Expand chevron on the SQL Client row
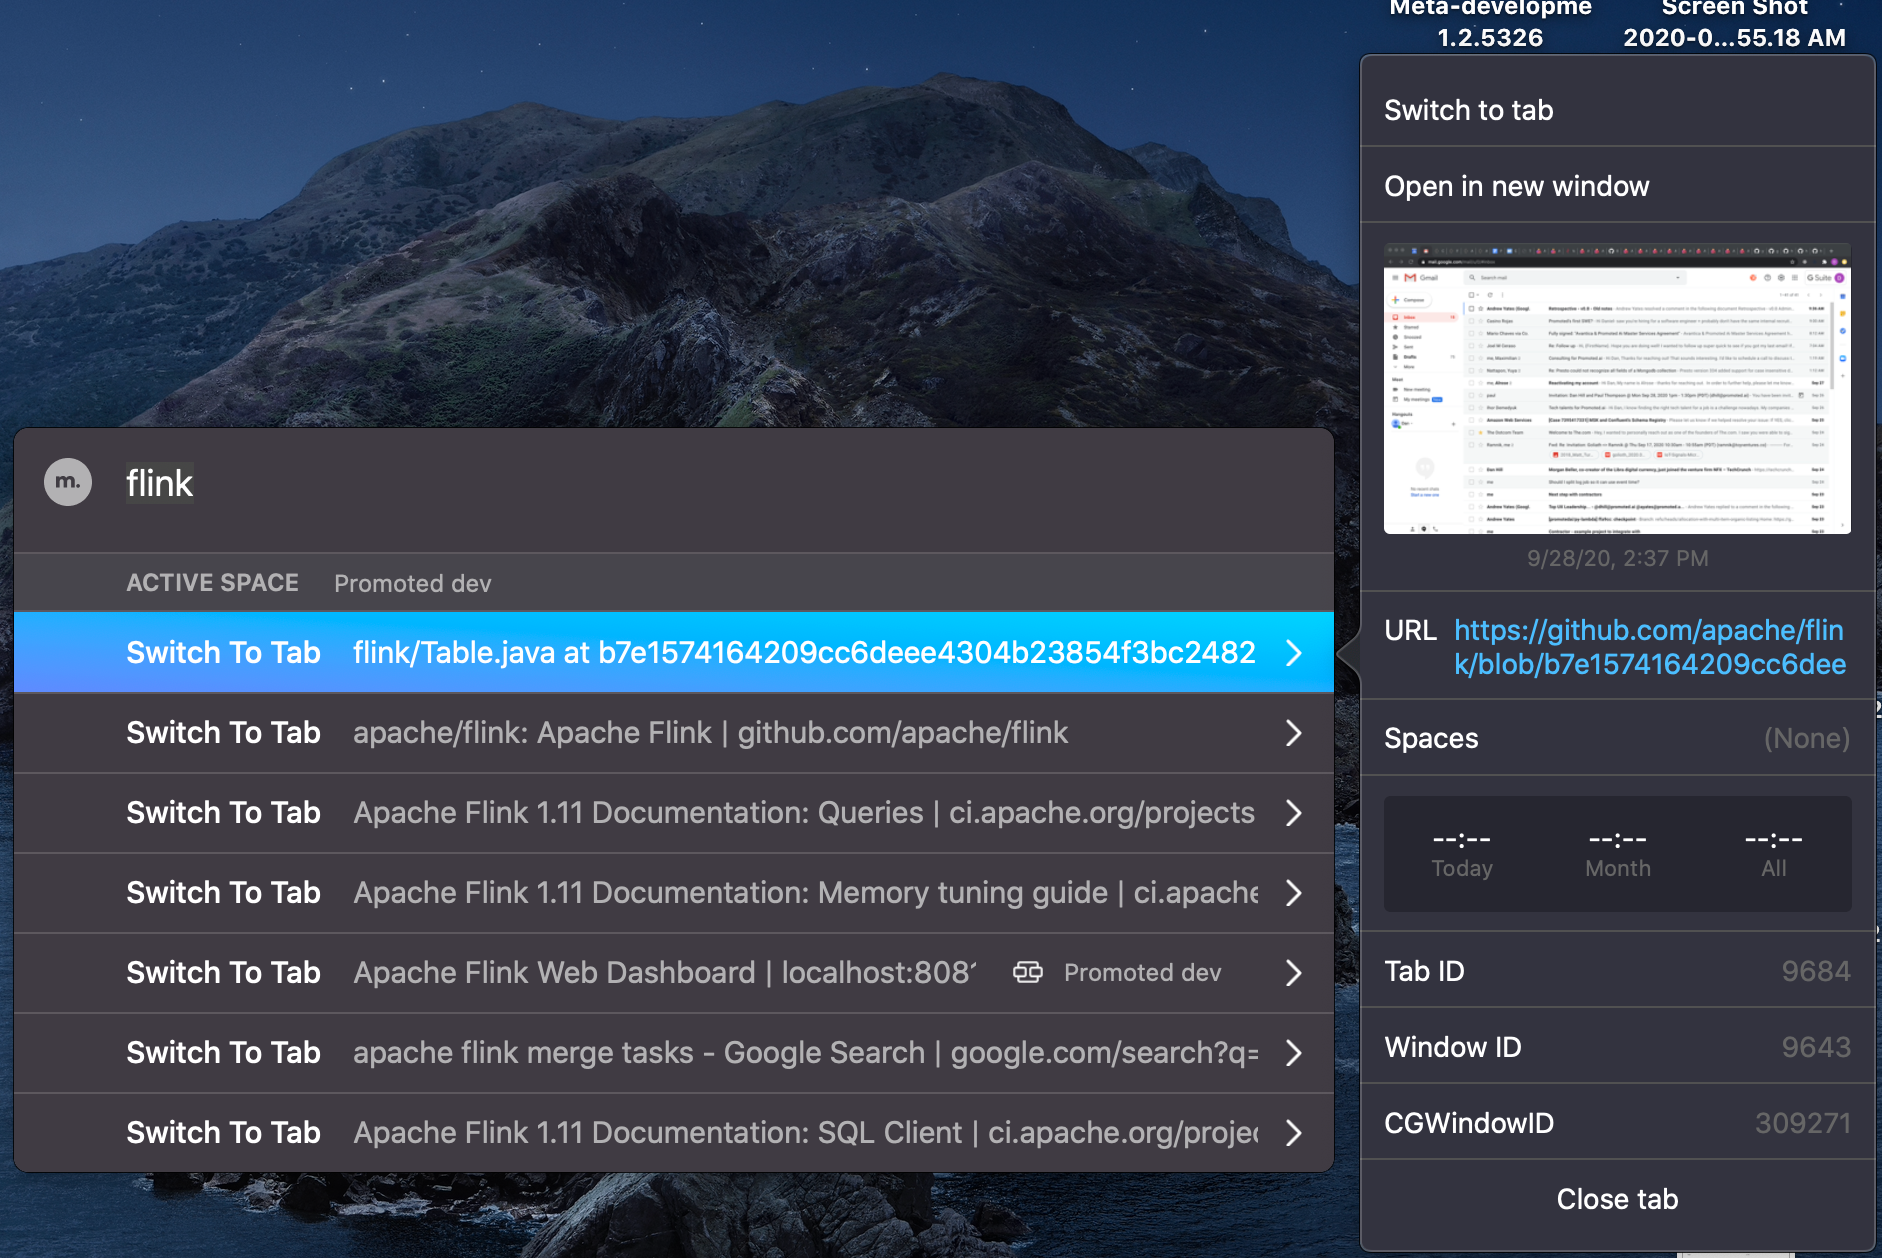This screenshot has width=1882, height=1258. tap(1294, 1133)
